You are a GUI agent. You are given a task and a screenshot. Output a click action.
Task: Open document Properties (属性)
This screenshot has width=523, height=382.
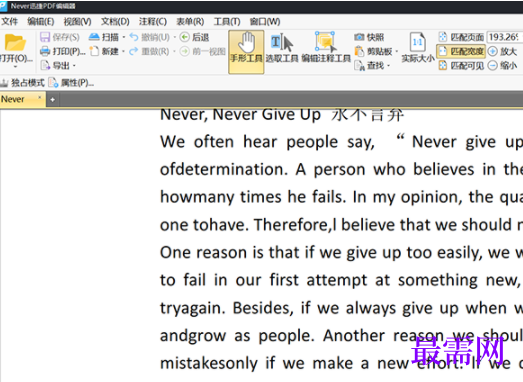point(71,83)
